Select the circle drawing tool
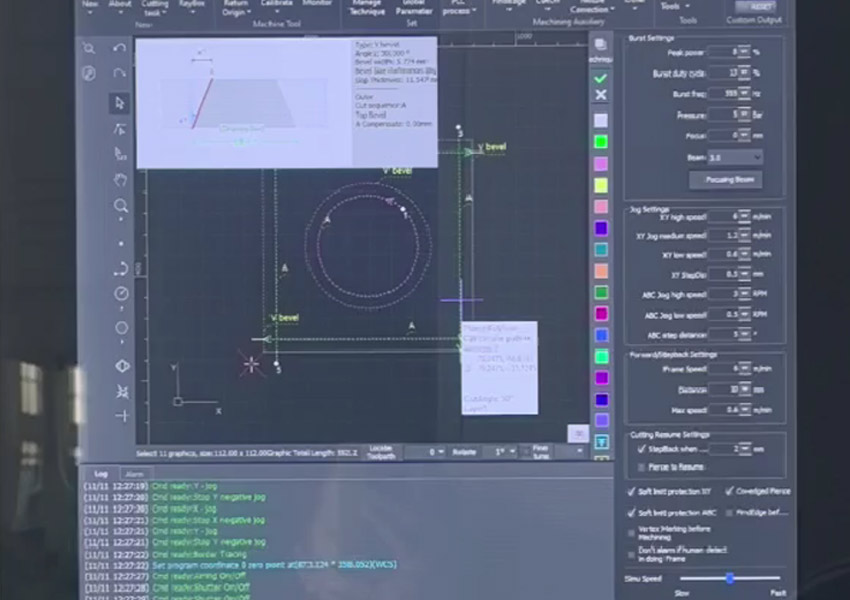 [121, 328]
